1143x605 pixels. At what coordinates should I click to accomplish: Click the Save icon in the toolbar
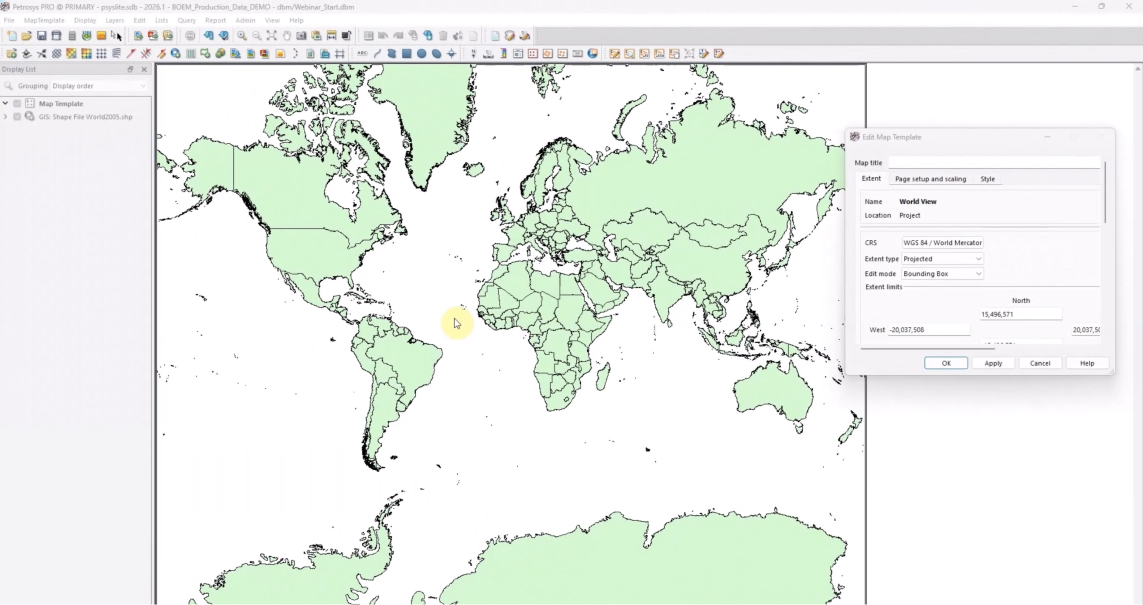(42, 36)
